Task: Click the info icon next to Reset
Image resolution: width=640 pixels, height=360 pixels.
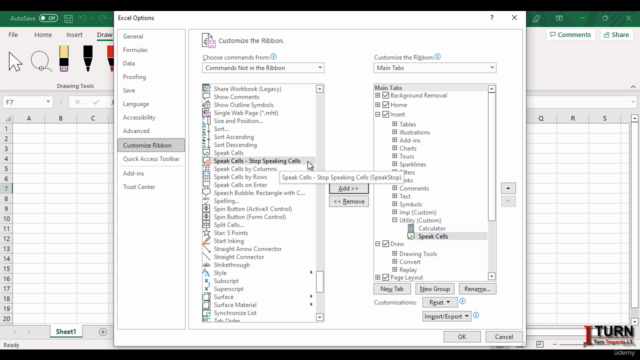Action: coord(462,301)
